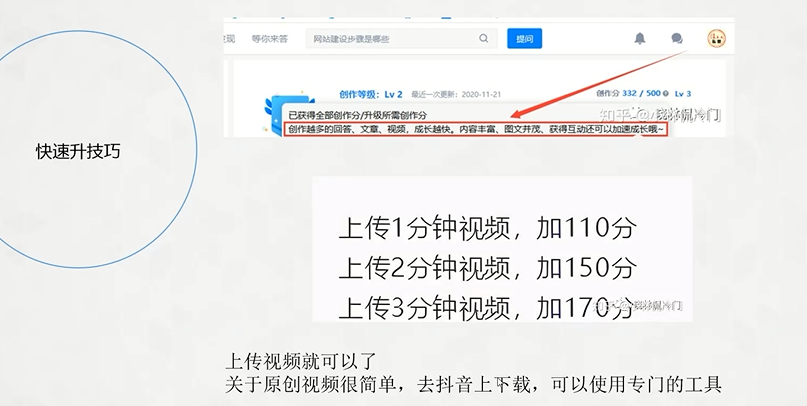Click the 创作分 332 / 500 score
Viewport: 807px width, 406px height.
pyautogui.click(x=628, y=94)
